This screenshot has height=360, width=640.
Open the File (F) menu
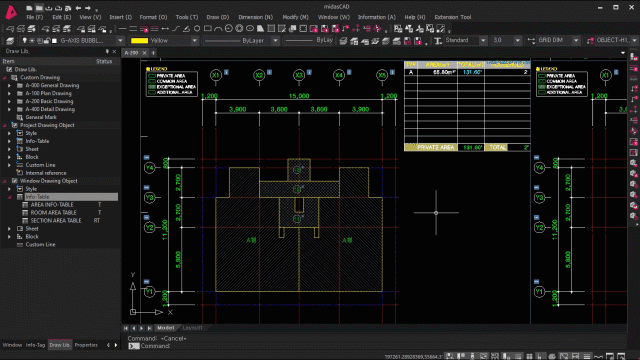35,17
